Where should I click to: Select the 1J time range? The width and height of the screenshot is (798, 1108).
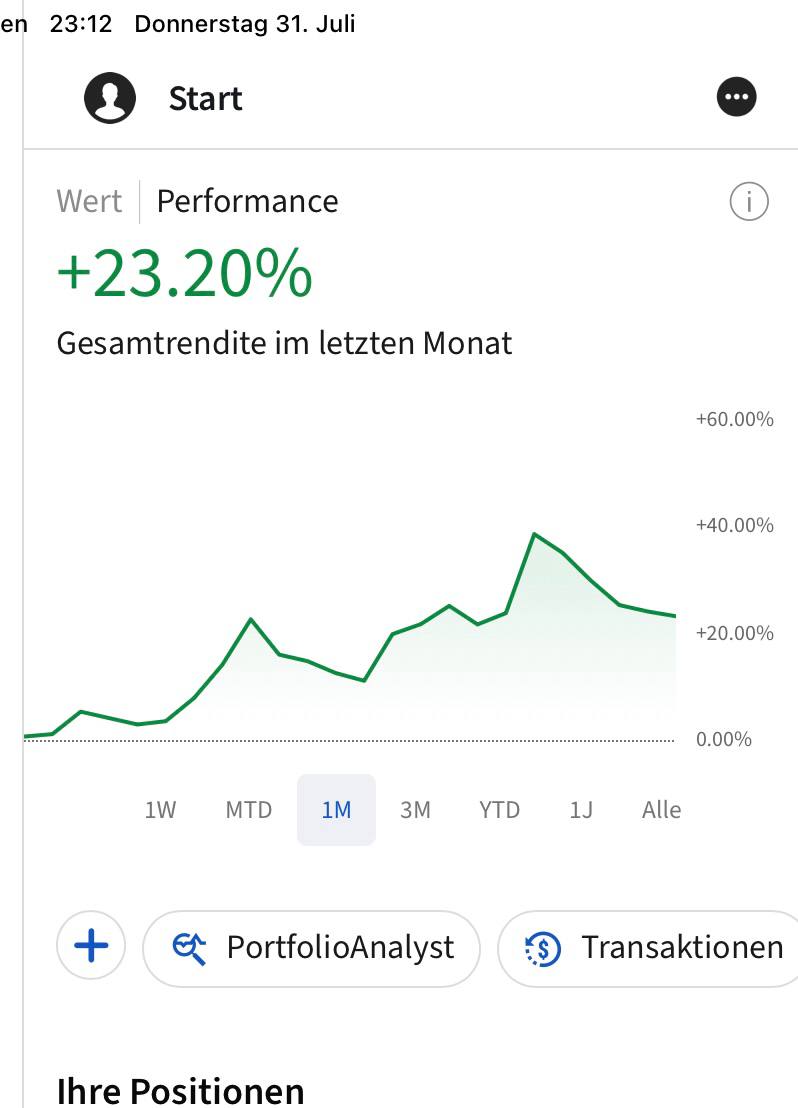[581, 810]
